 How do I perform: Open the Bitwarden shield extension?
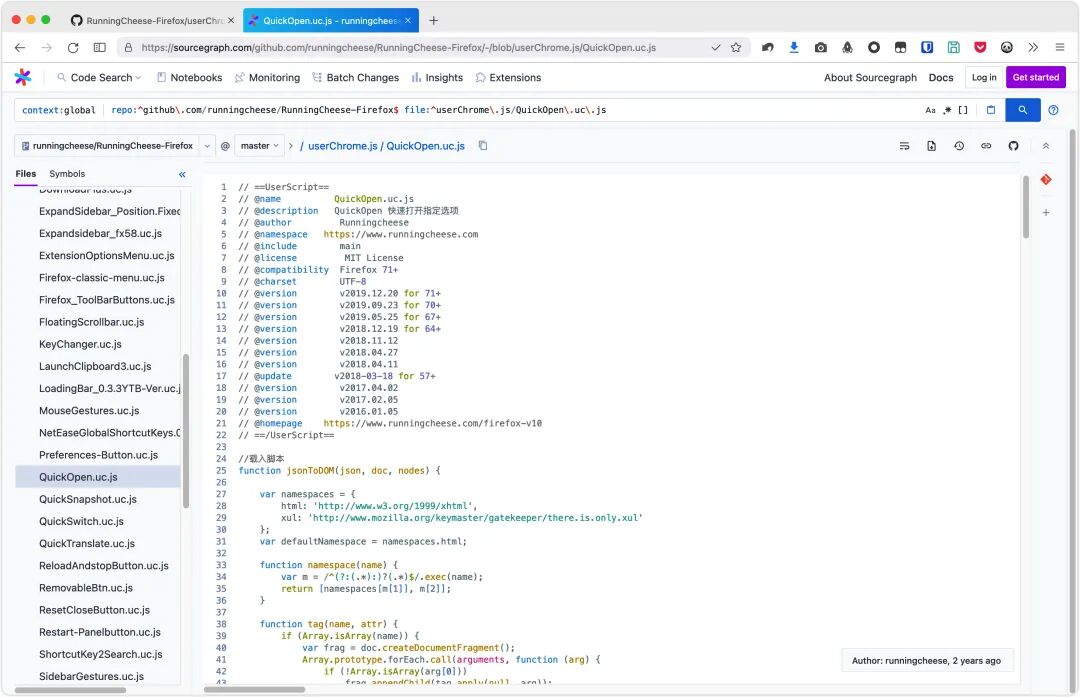pos(927,48)
